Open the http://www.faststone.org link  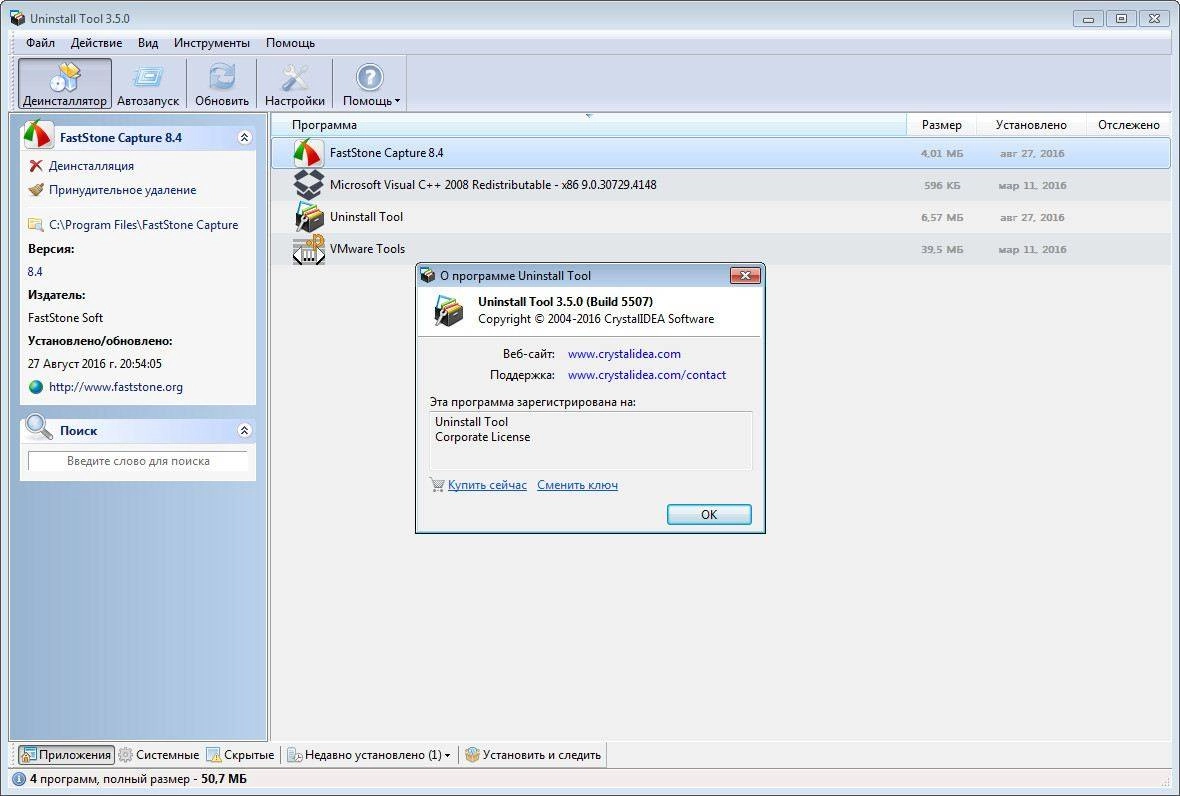116,387
